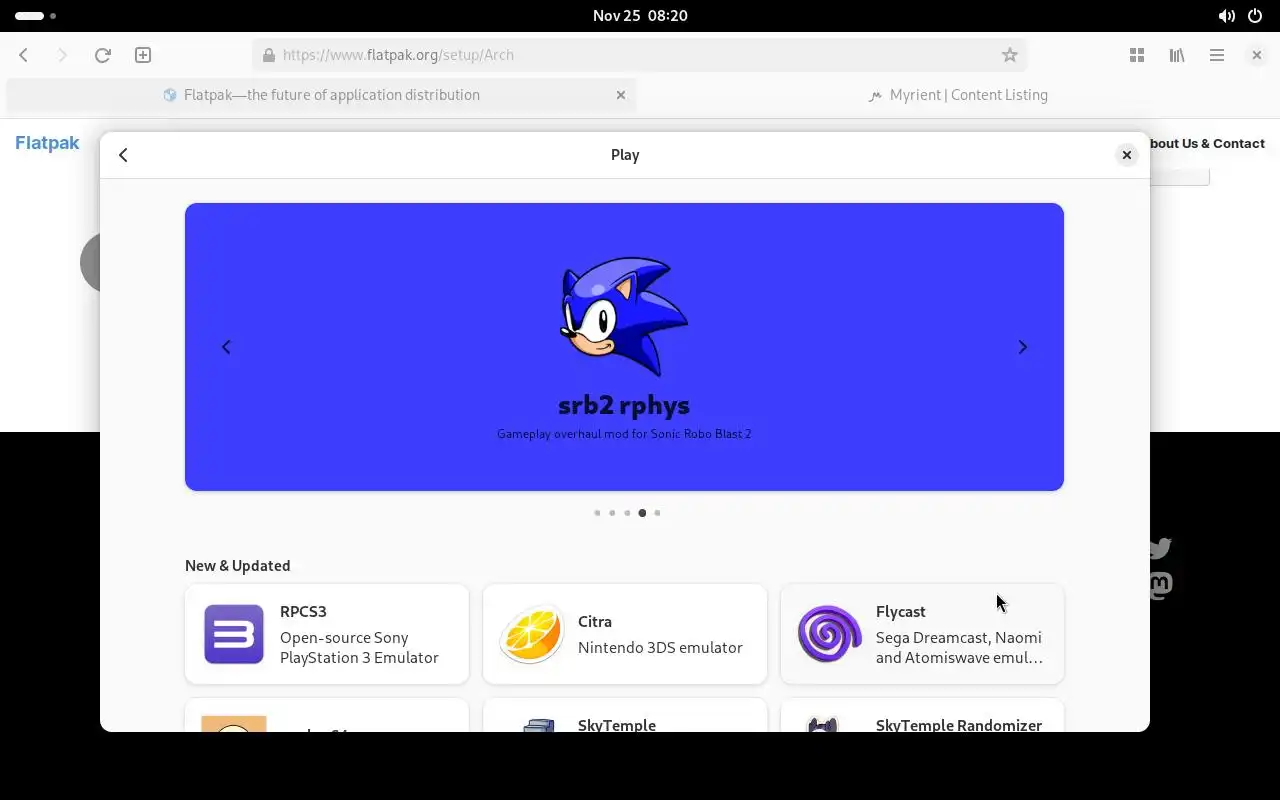Image resolution: width=1280 pixels, height=800 pixels.
Task: Open the browser hamburger menu
Action: coord(1217,55)
